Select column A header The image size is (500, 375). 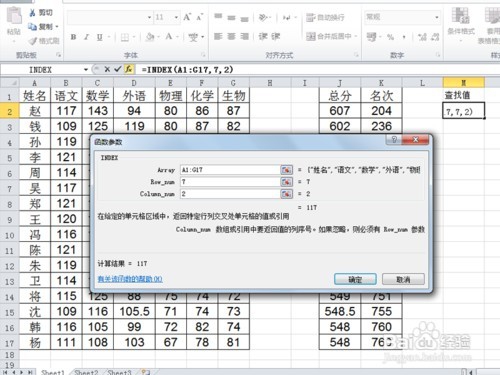[35, 83]
